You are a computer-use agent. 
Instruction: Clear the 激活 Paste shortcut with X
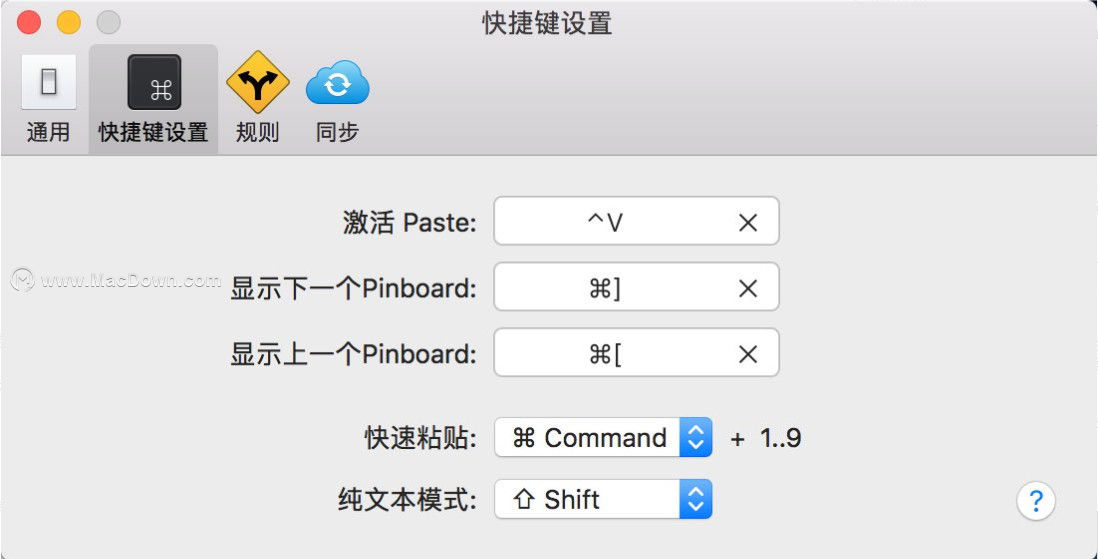point(748,223)
